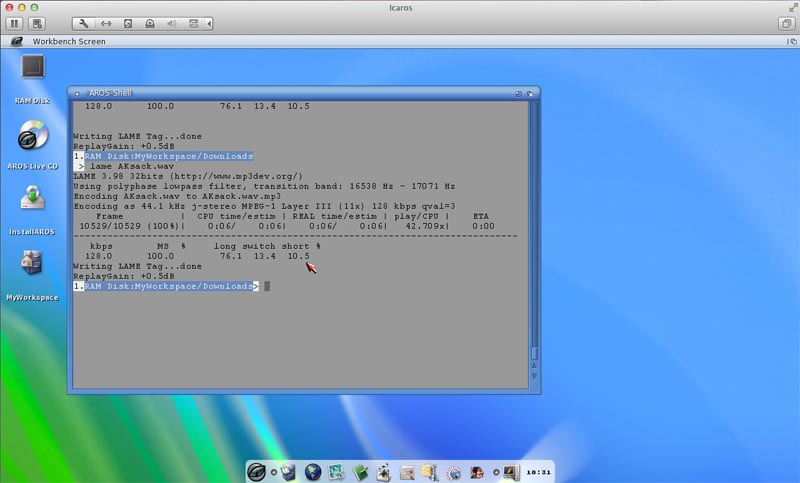
Task: Click the Mac fullscreen arrows at top right
Action: click(x=793, y=7)
